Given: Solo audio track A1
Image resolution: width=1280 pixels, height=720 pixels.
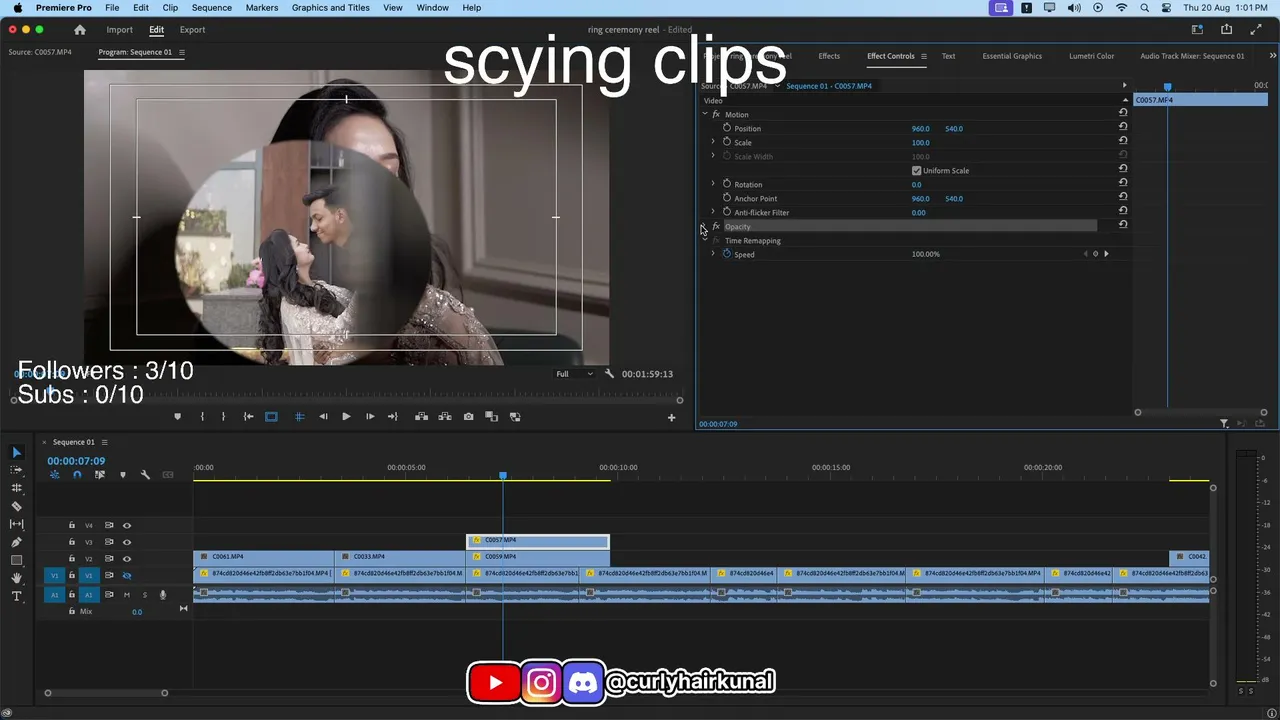Looking at the screenshot, I should (144, 595).
